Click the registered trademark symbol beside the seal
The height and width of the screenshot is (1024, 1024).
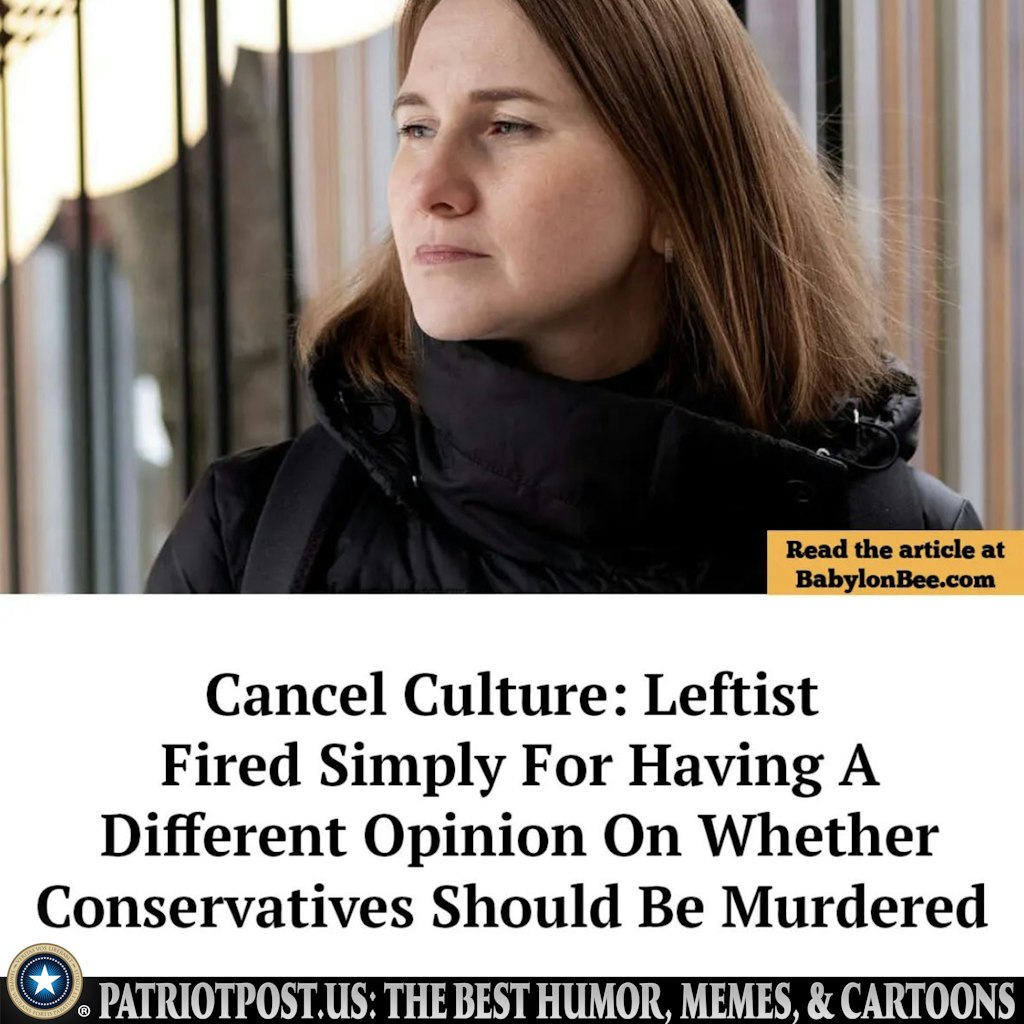point(84,1012)
